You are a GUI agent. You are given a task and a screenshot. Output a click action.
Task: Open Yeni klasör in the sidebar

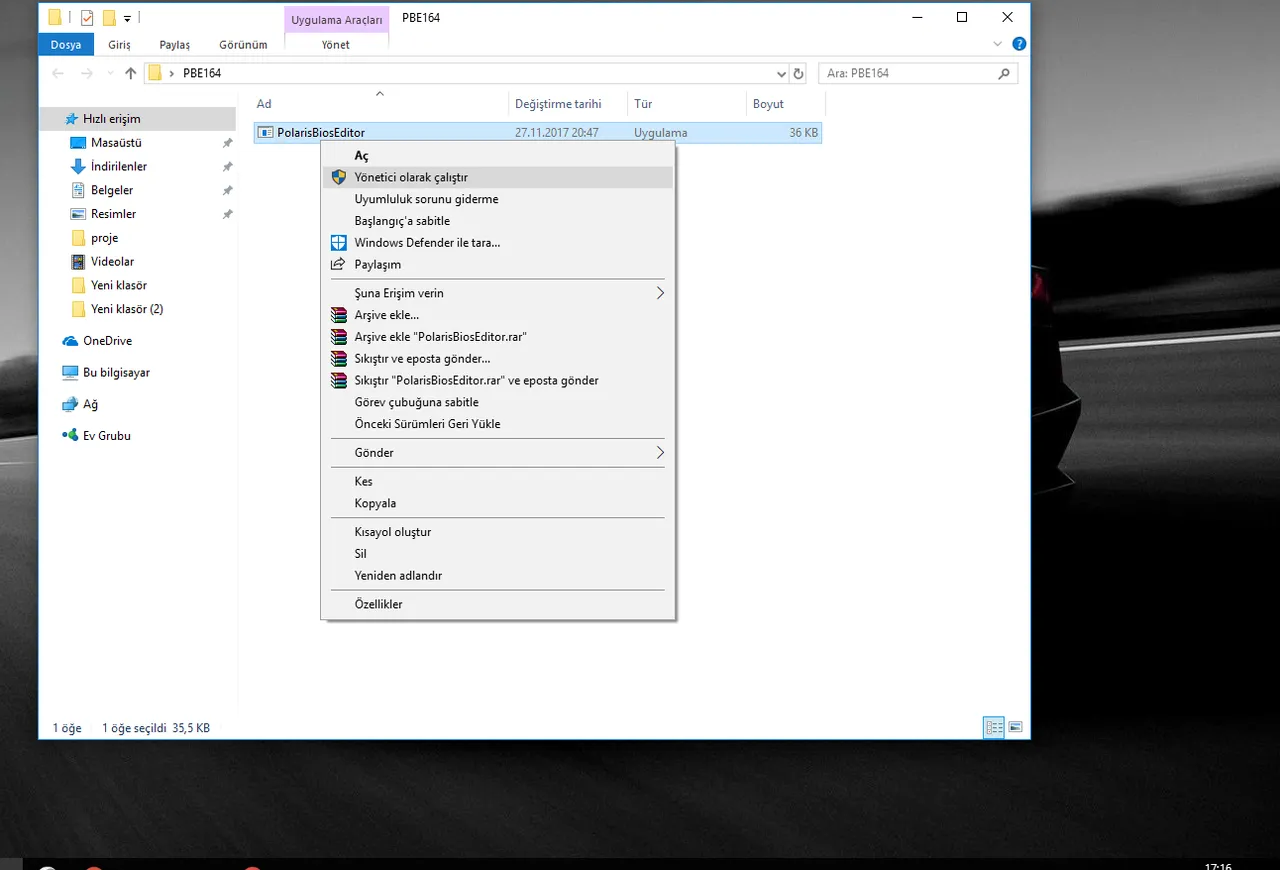tap(118, 285)
